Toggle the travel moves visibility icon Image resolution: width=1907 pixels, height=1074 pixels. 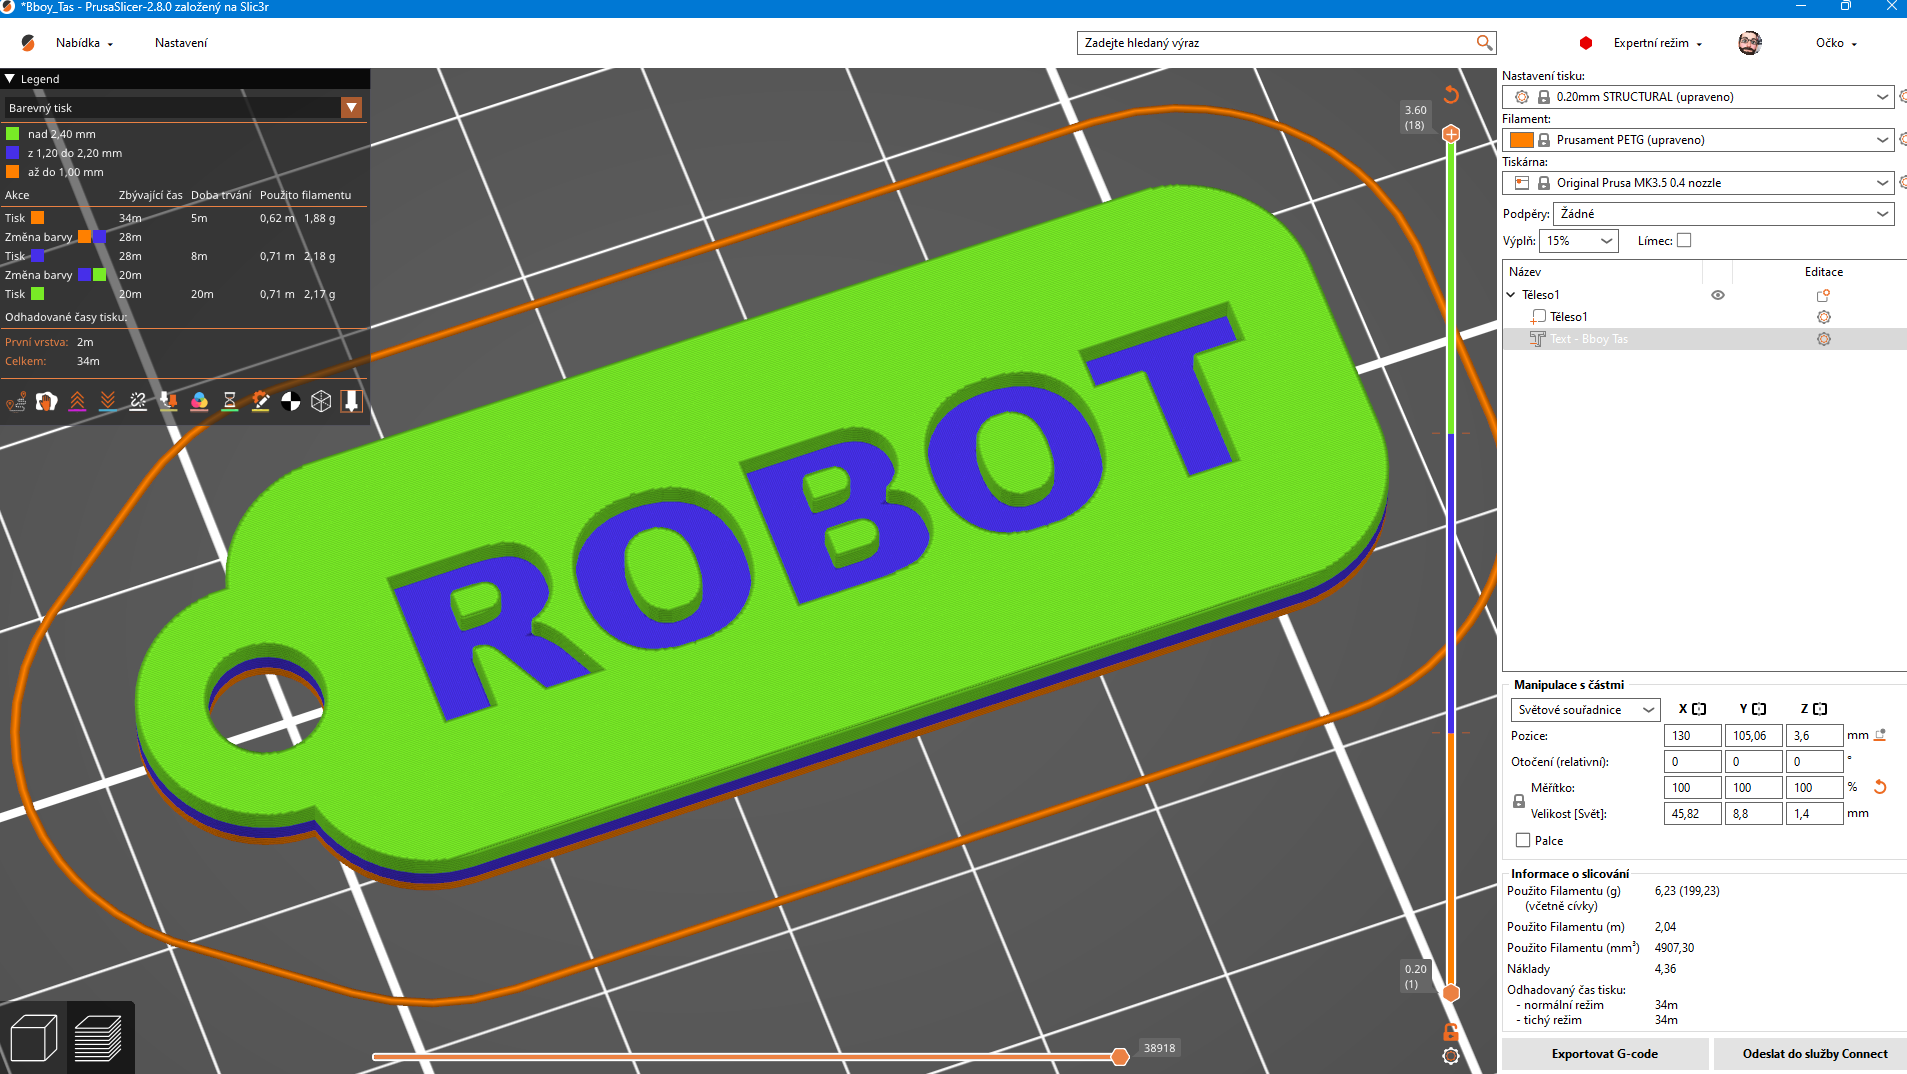[16, 402]
